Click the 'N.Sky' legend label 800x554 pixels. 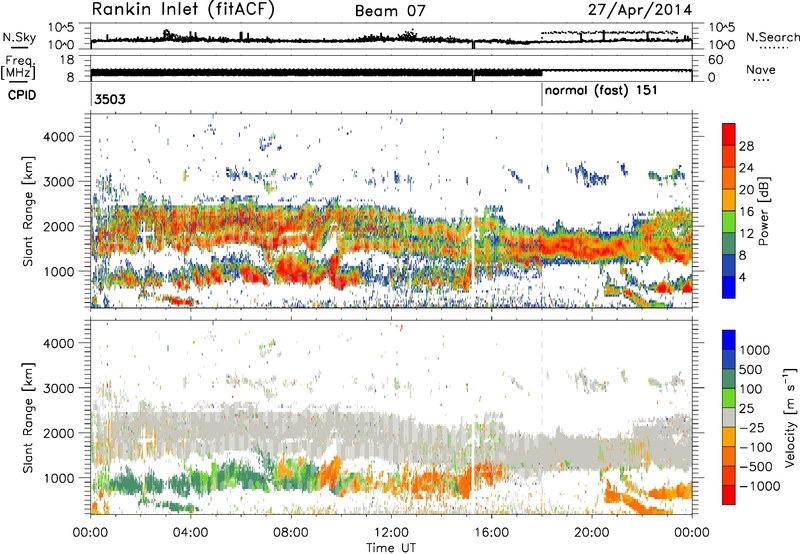click(x=19, y=37)
